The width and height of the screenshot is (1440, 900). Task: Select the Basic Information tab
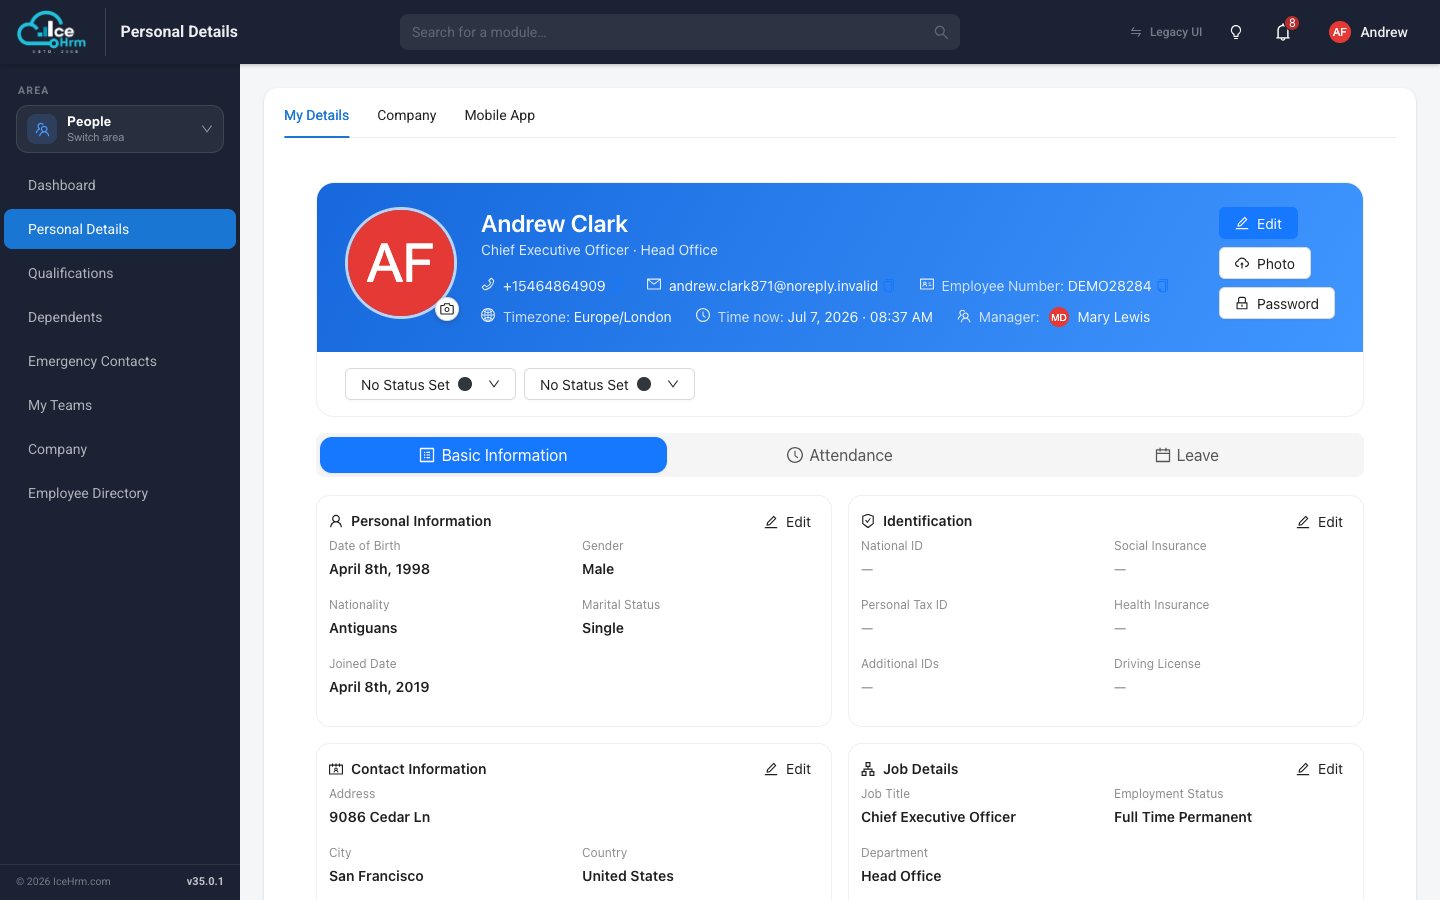coord(493,455)
